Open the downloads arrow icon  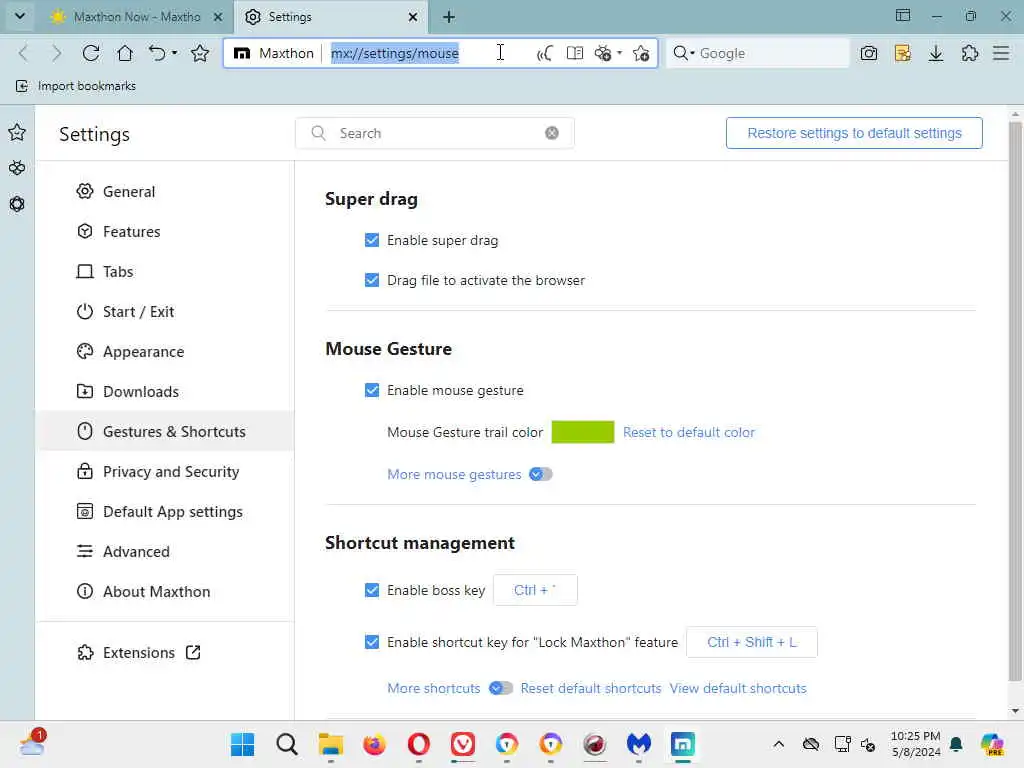pyautogui.click(x=936, y=53)
